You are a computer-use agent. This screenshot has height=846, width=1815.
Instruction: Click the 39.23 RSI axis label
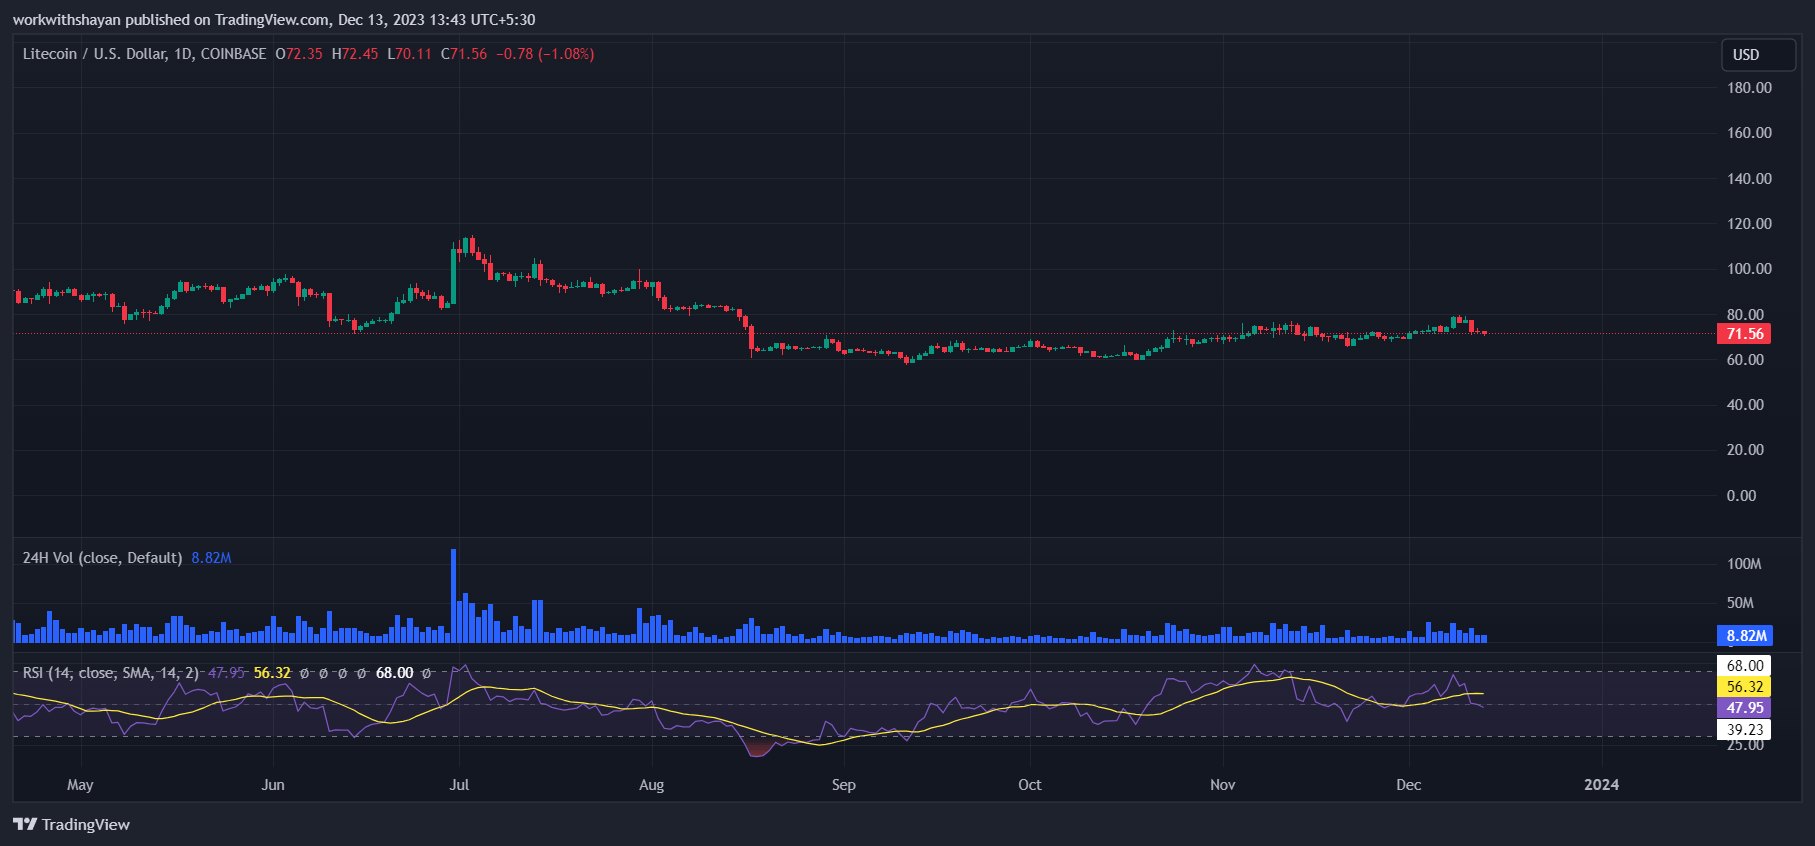(x=1744, y=730)
